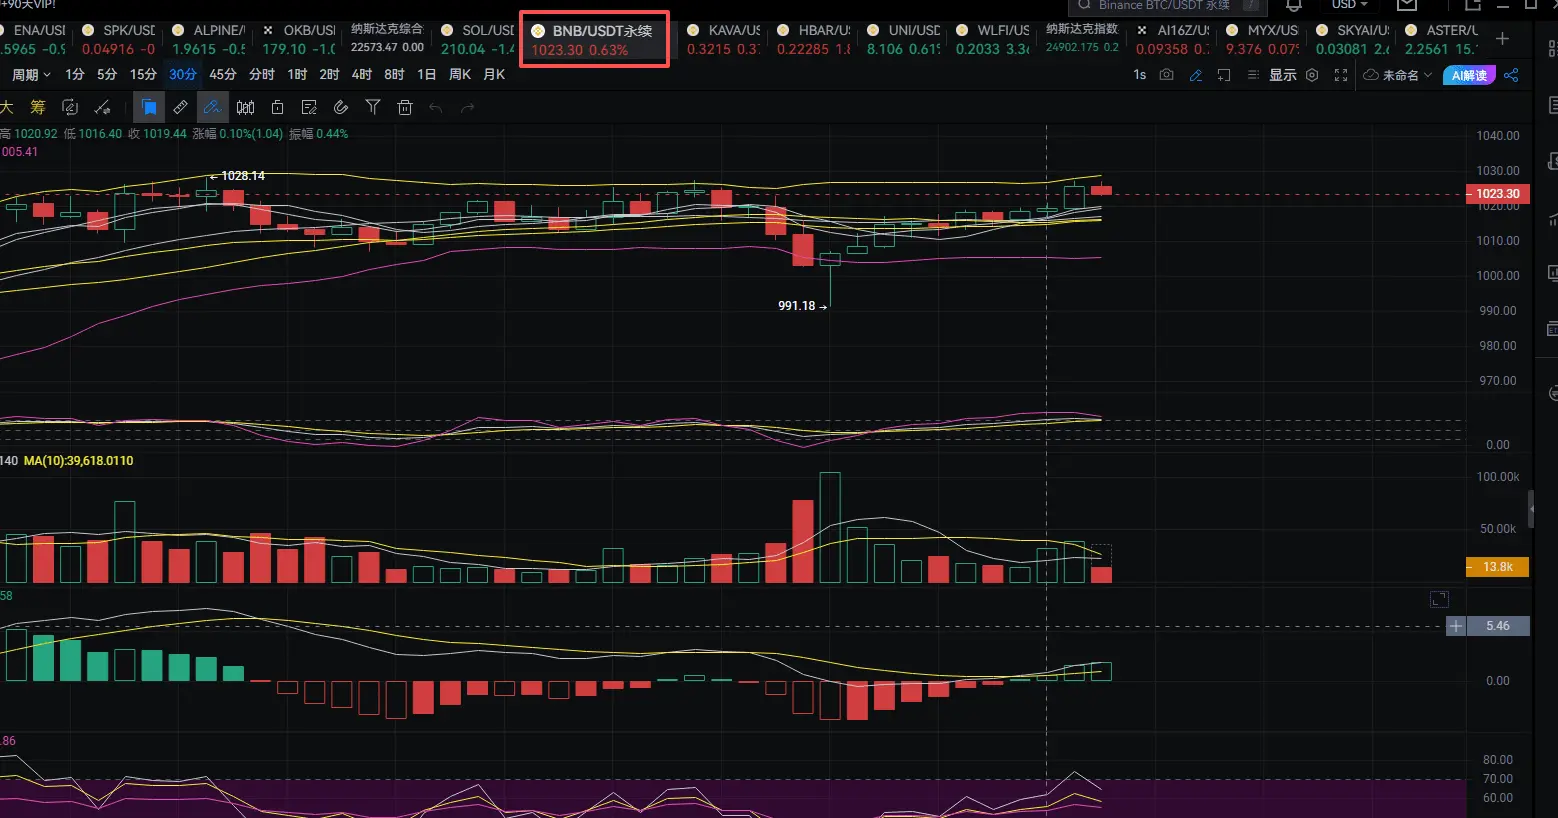This screenshot has height=818, width=1558.
Task: Open the USD currency dropdown
Action: pyautogui.click(x=1350, y=5)
